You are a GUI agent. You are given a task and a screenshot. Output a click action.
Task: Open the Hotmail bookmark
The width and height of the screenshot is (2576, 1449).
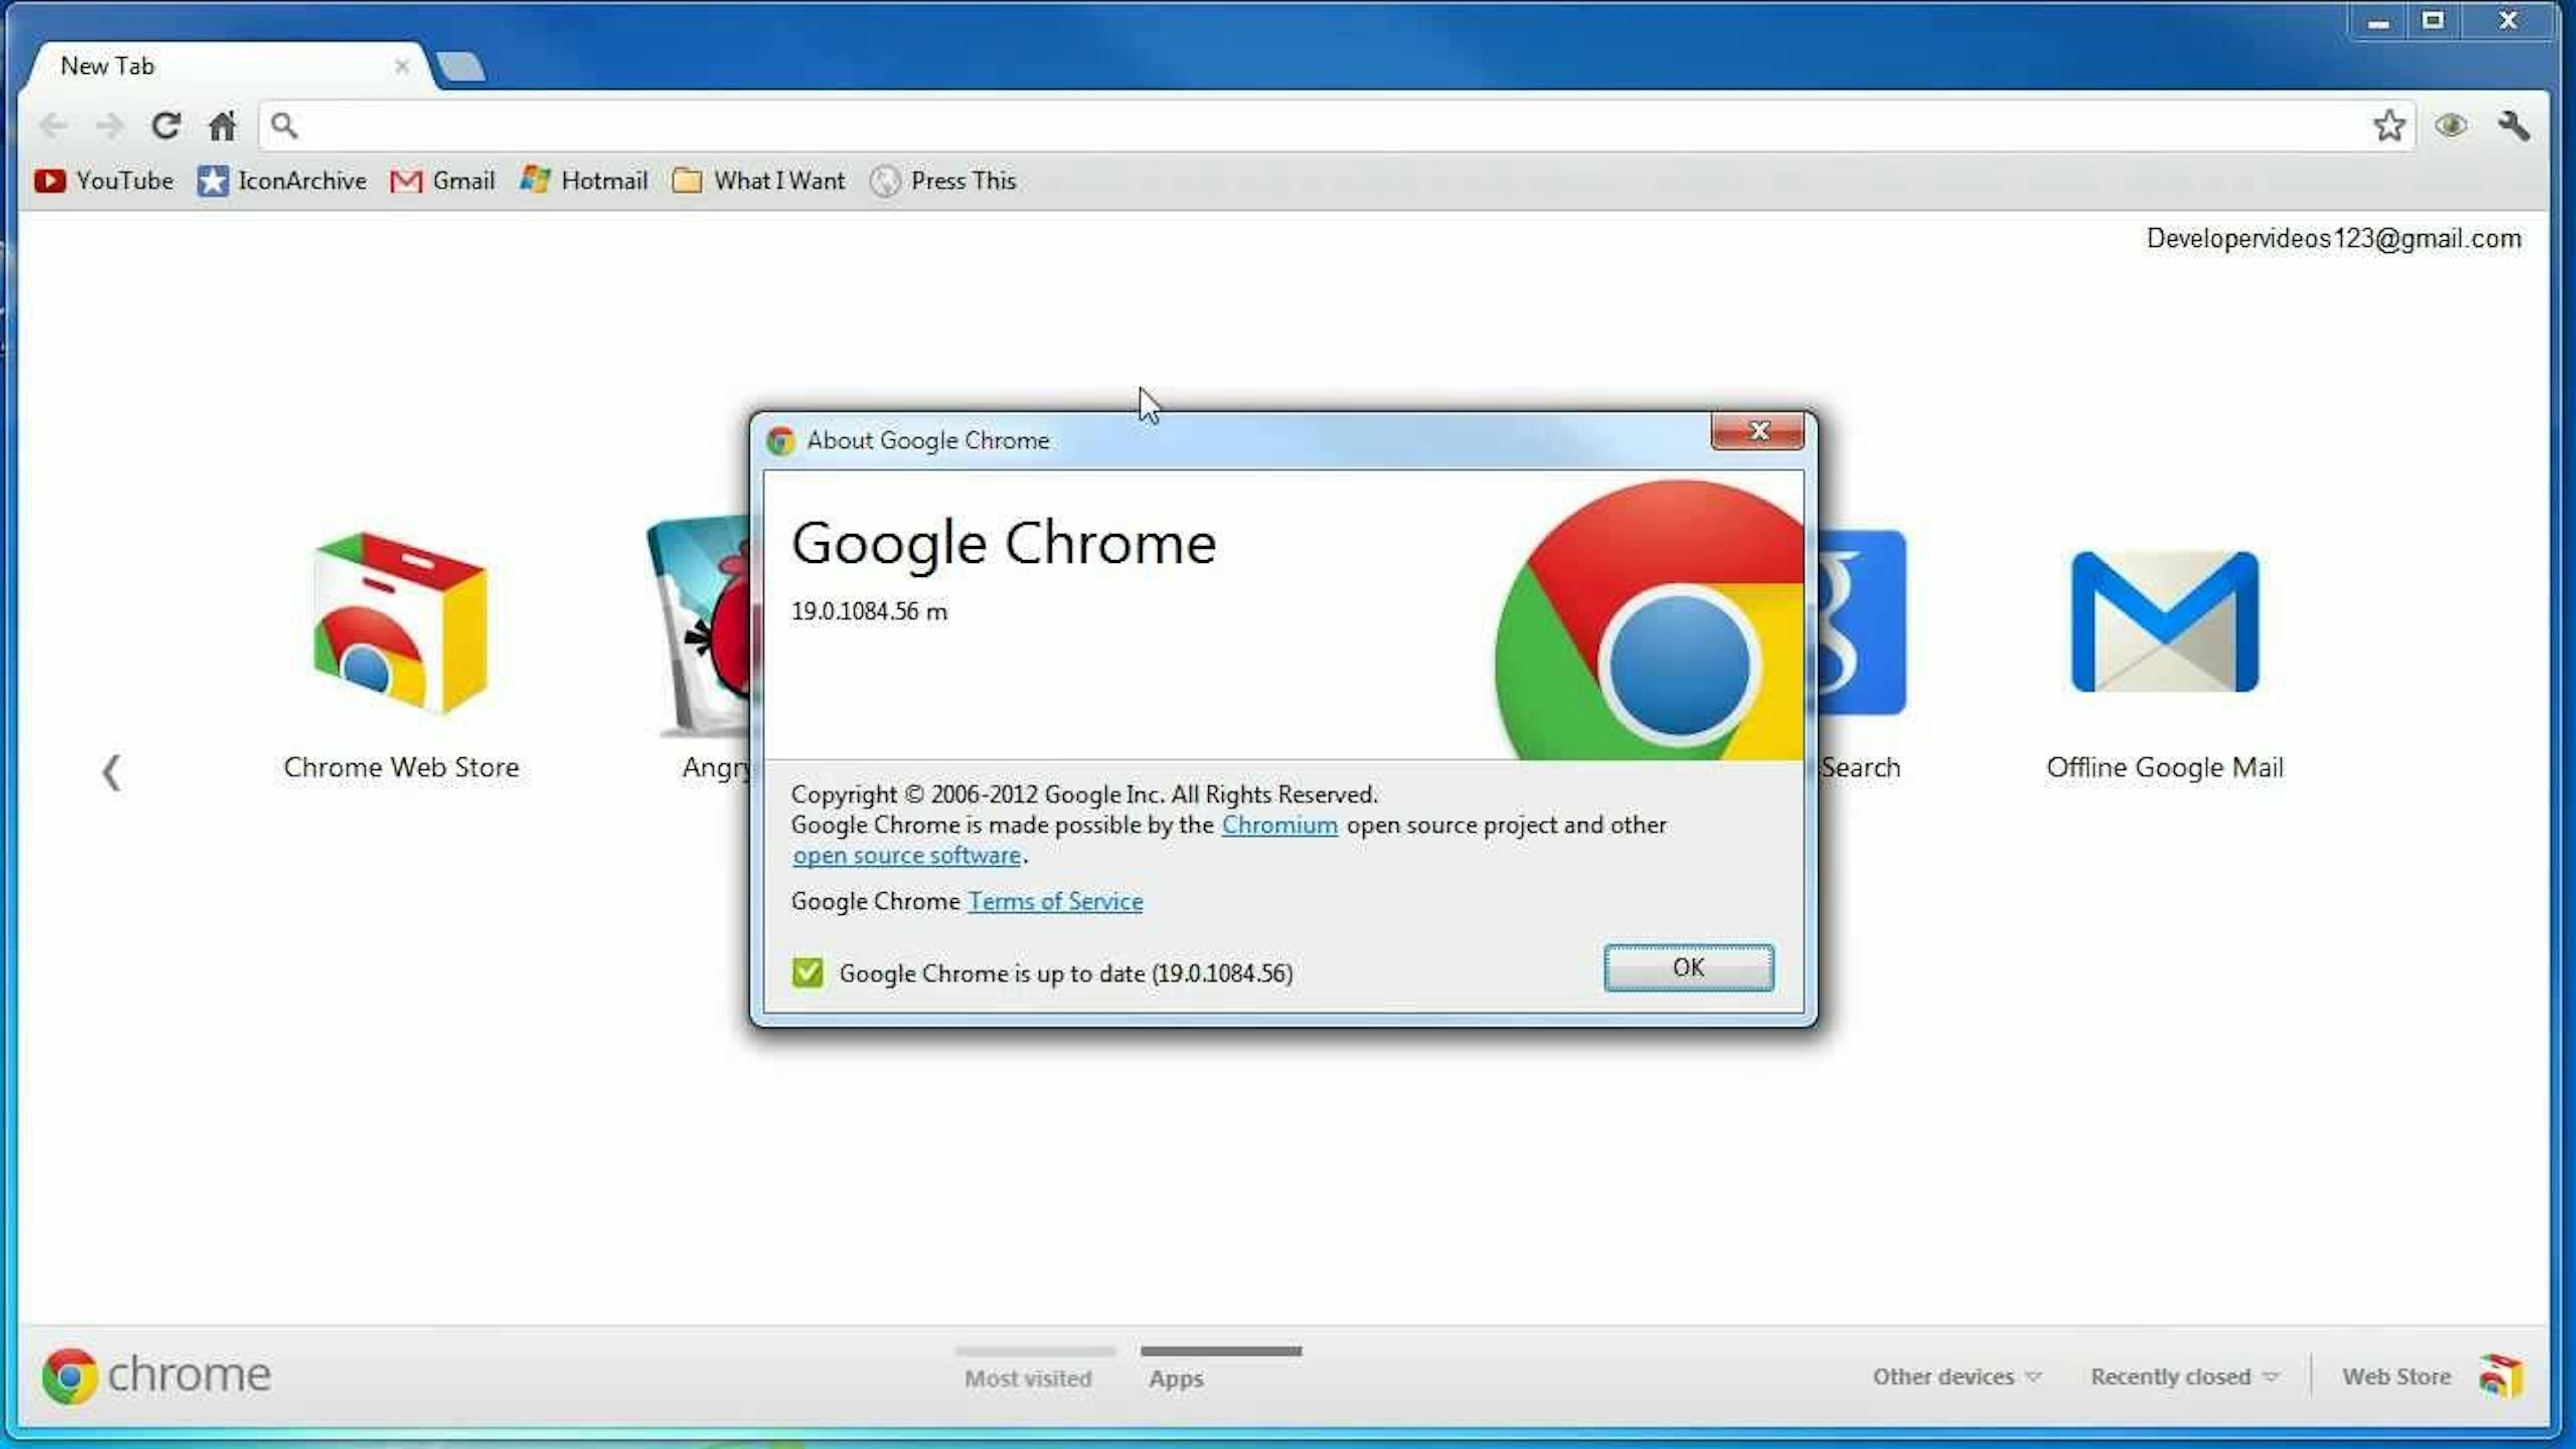pyautogui.click(x=584, y=181)
